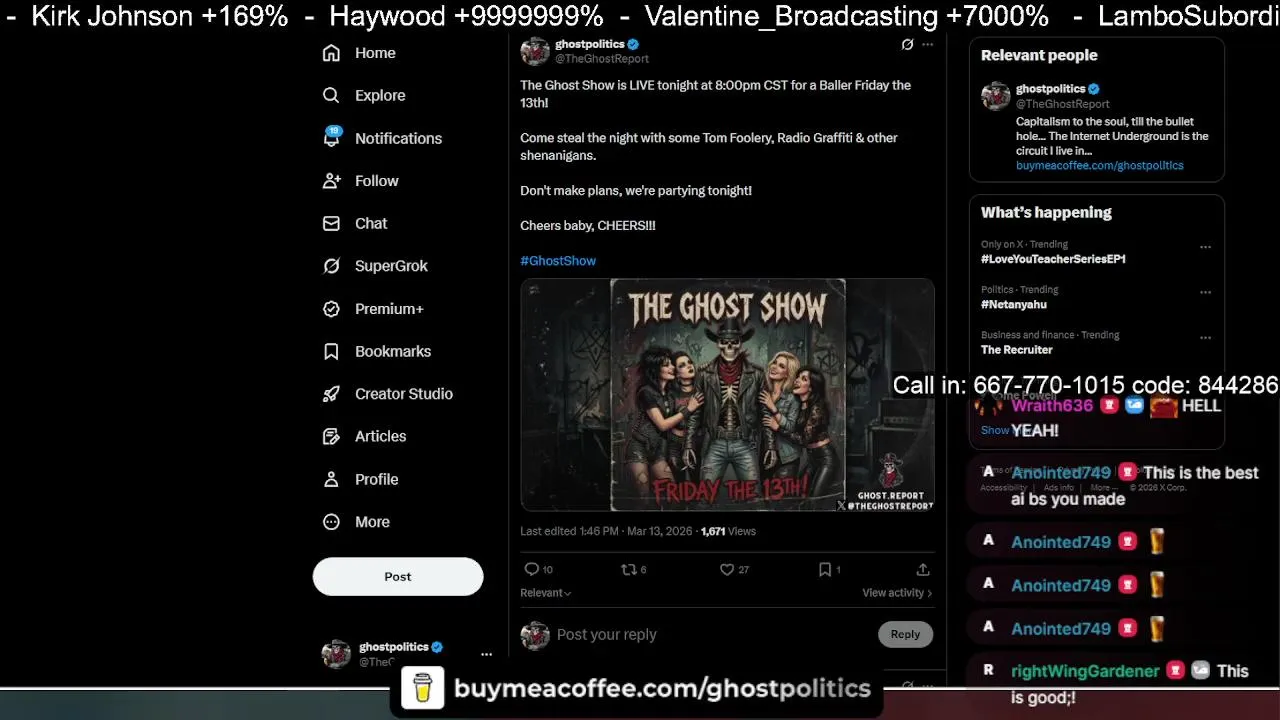Open post options three-dot menu

pos(928,44)
